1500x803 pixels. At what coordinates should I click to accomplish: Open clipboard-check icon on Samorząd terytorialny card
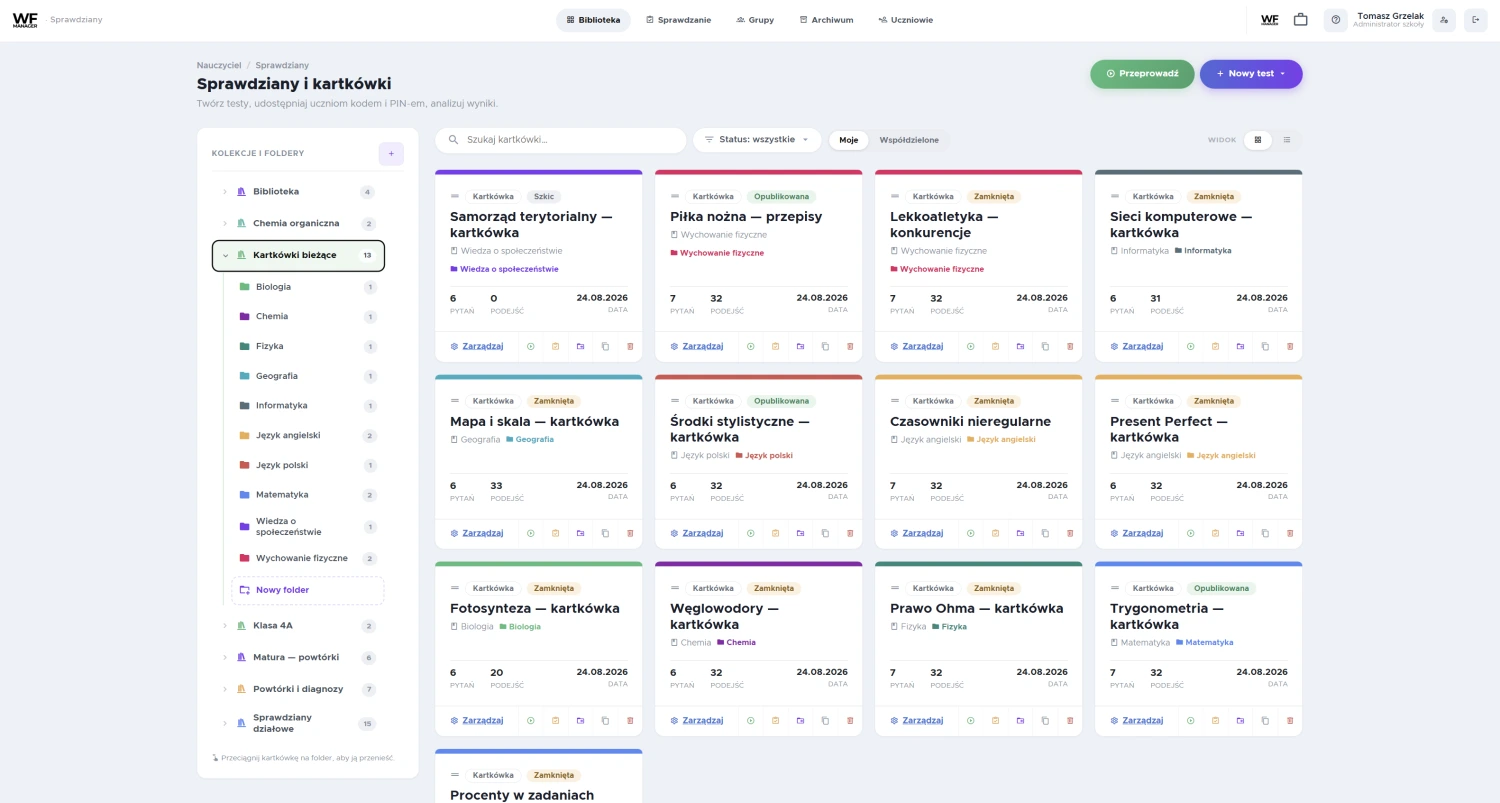(x=555, y=346)
